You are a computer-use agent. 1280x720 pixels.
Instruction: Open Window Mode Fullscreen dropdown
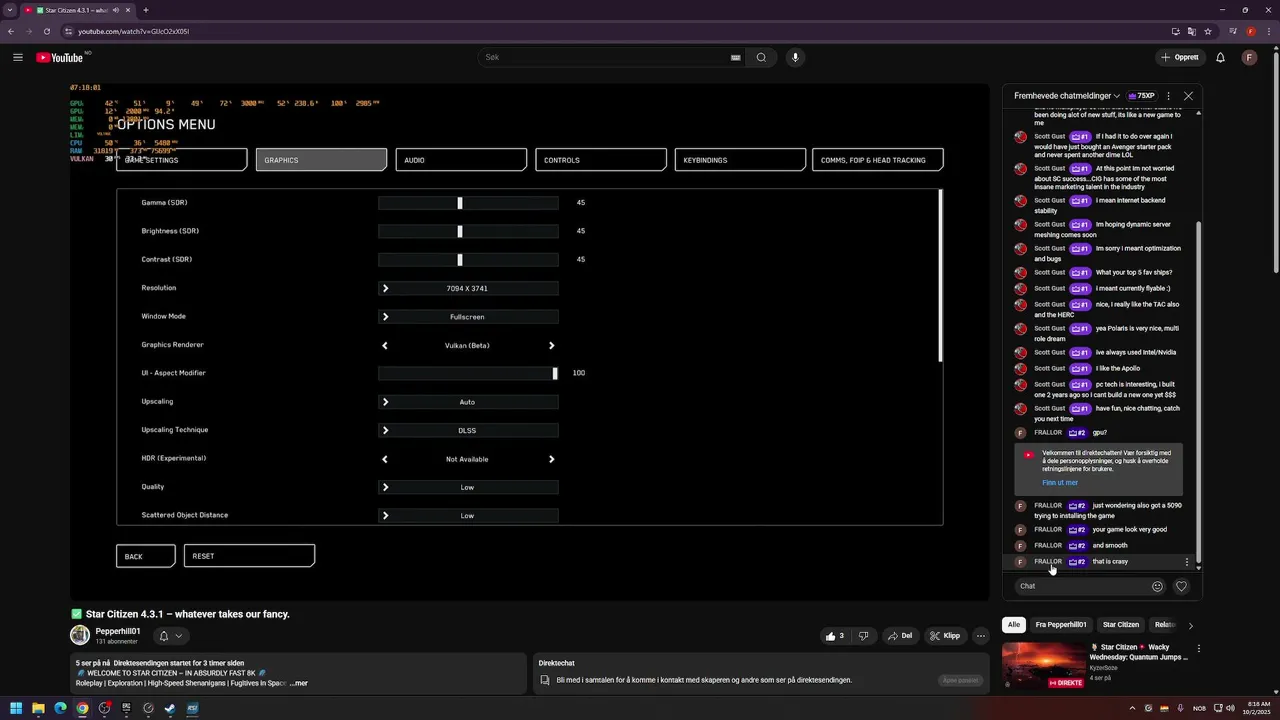click(x=468, y=317)
